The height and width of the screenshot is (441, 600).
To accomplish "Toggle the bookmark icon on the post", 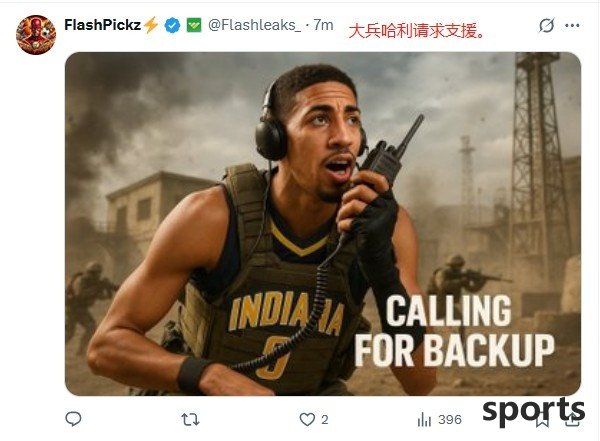I will [x=542, y=420].
